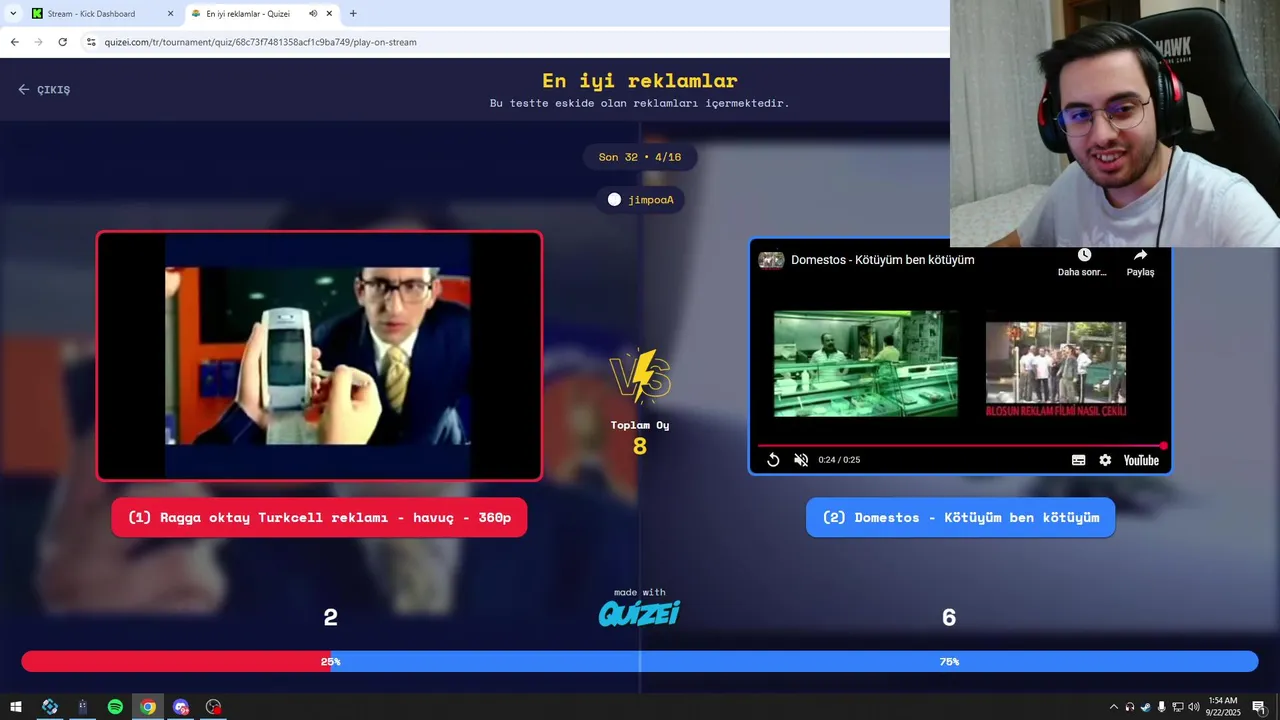Vote for Ragga oktay Turkcell reklamı
The width and height of the screenshot is (1280, 720).
pyautogui.click(x=319, y=517)
